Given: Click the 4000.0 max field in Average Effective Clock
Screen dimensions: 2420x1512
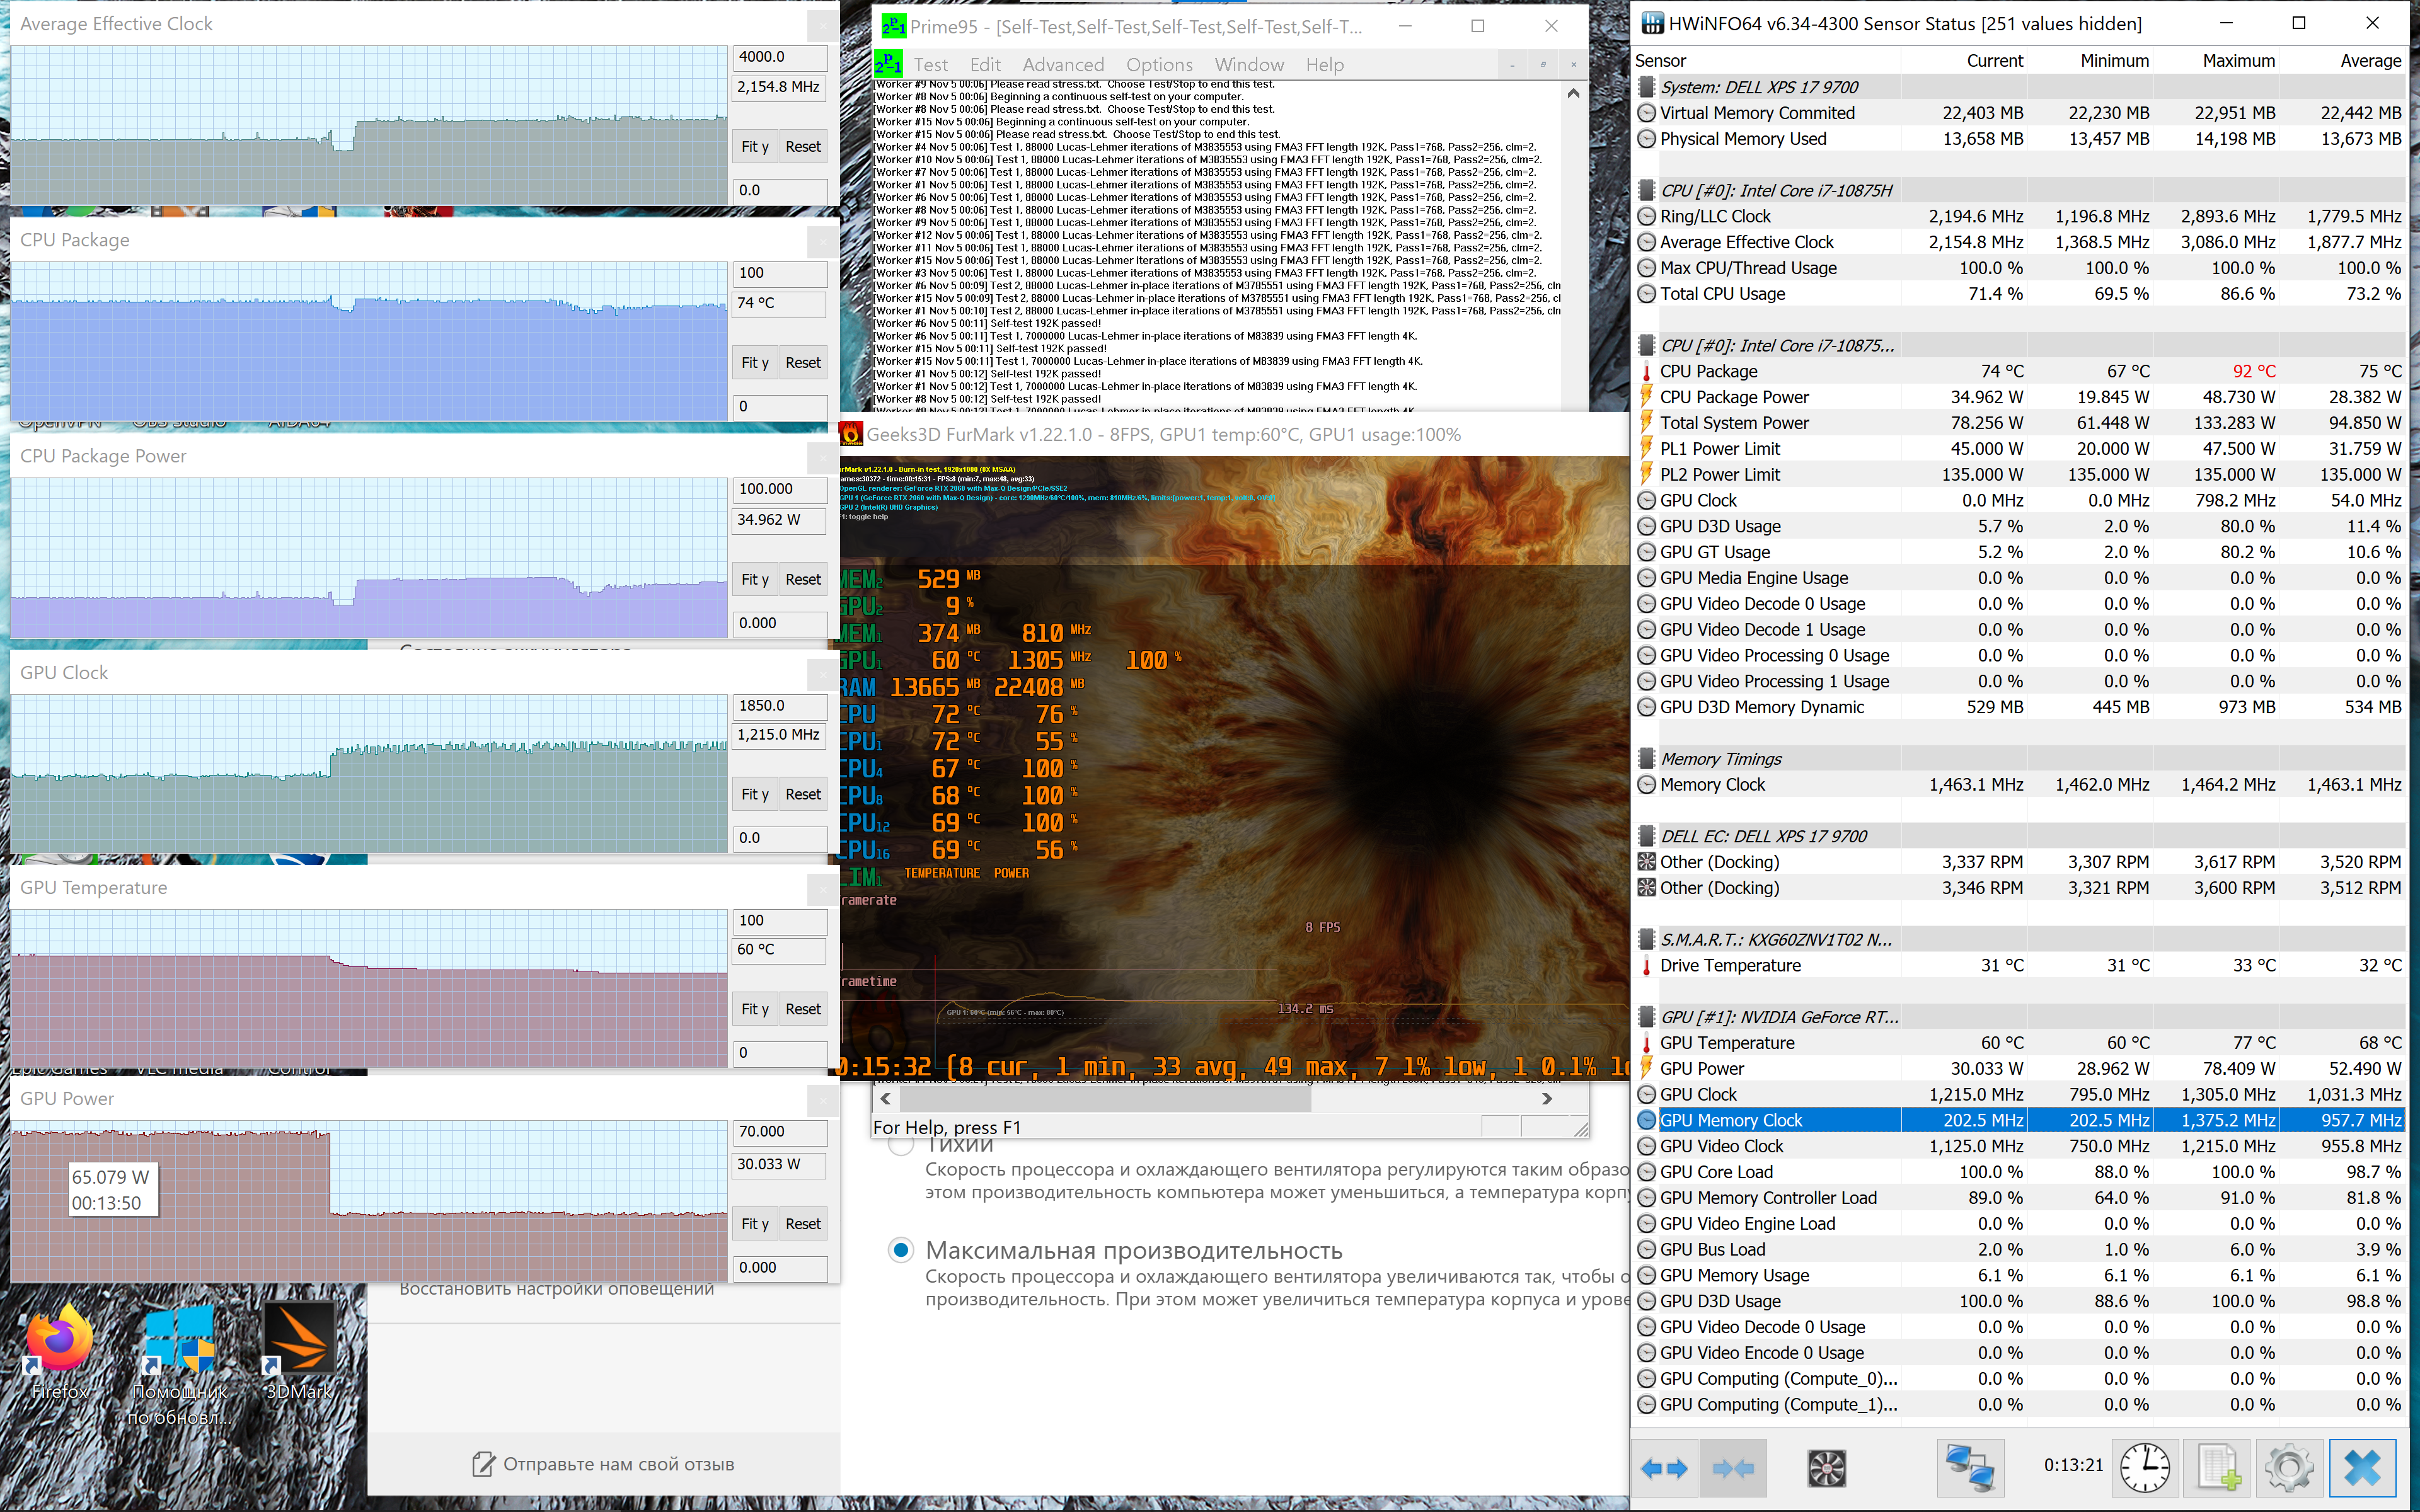Looking at the screenshot, I should (x=780, y=57).
